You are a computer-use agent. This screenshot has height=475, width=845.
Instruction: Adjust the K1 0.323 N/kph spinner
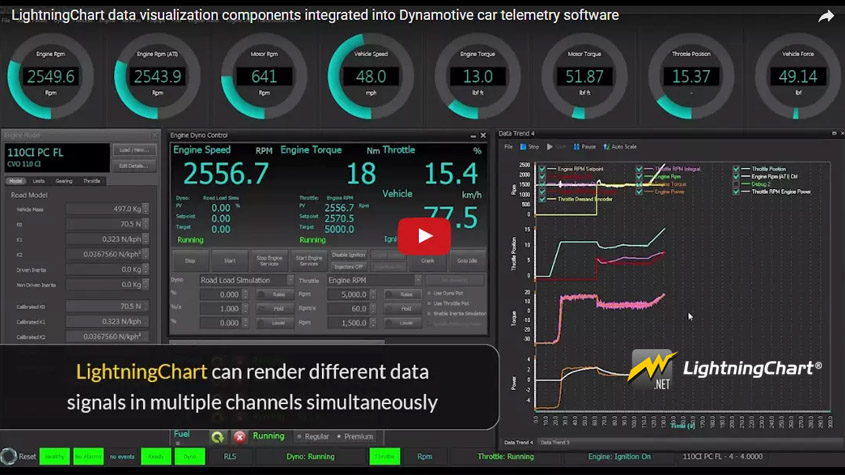(146, 239)
